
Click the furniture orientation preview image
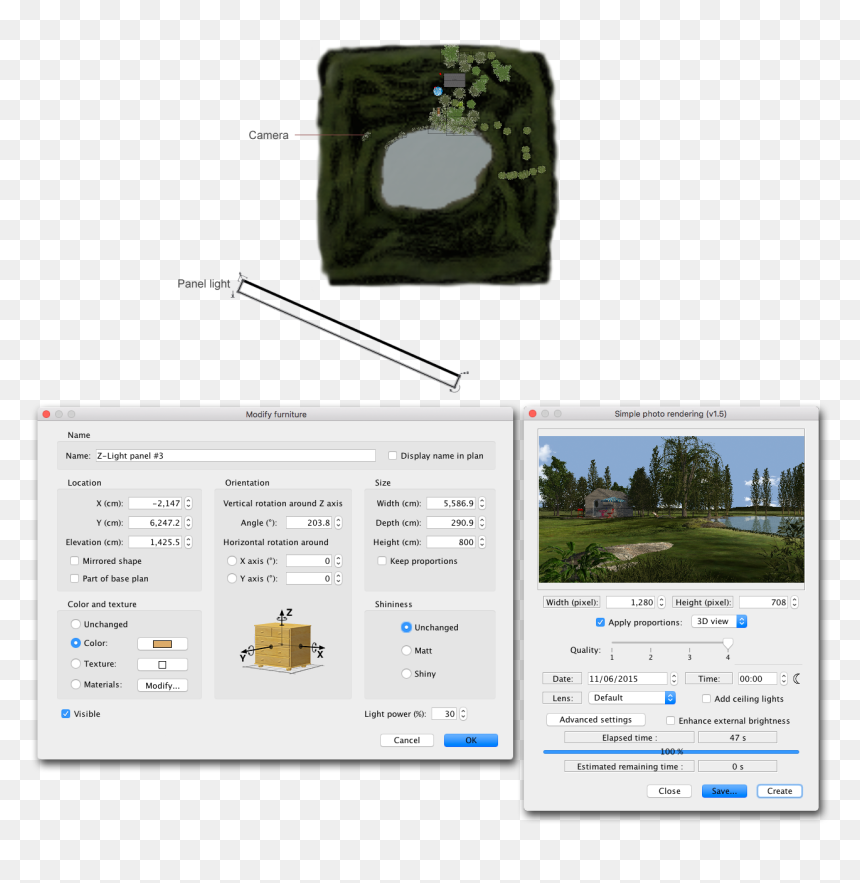283,641
